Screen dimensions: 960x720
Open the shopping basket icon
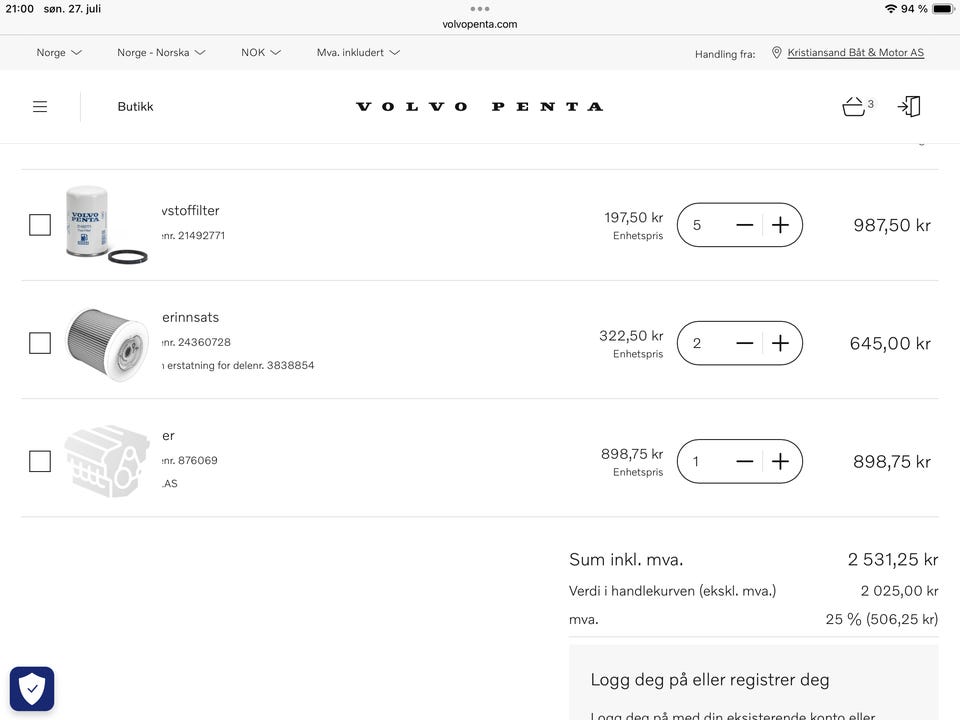853,107
